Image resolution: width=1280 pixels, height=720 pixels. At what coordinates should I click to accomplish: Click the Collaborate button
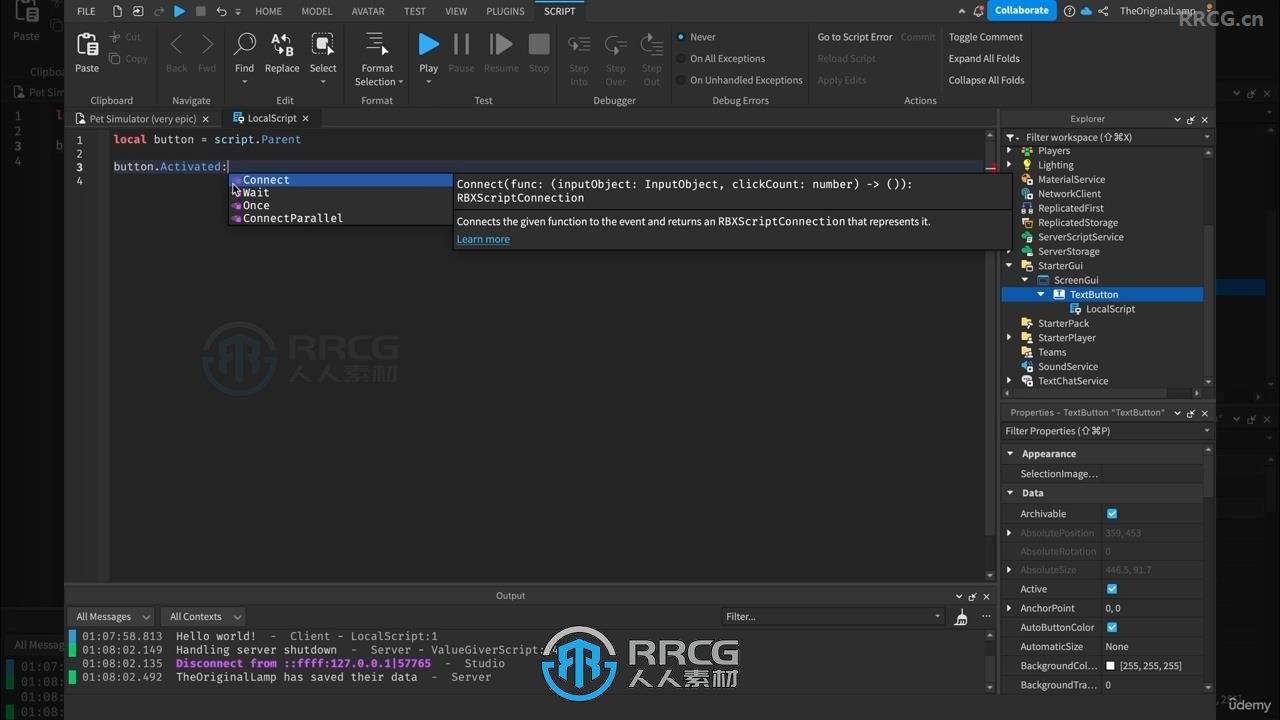click(x=1022, y=11)
